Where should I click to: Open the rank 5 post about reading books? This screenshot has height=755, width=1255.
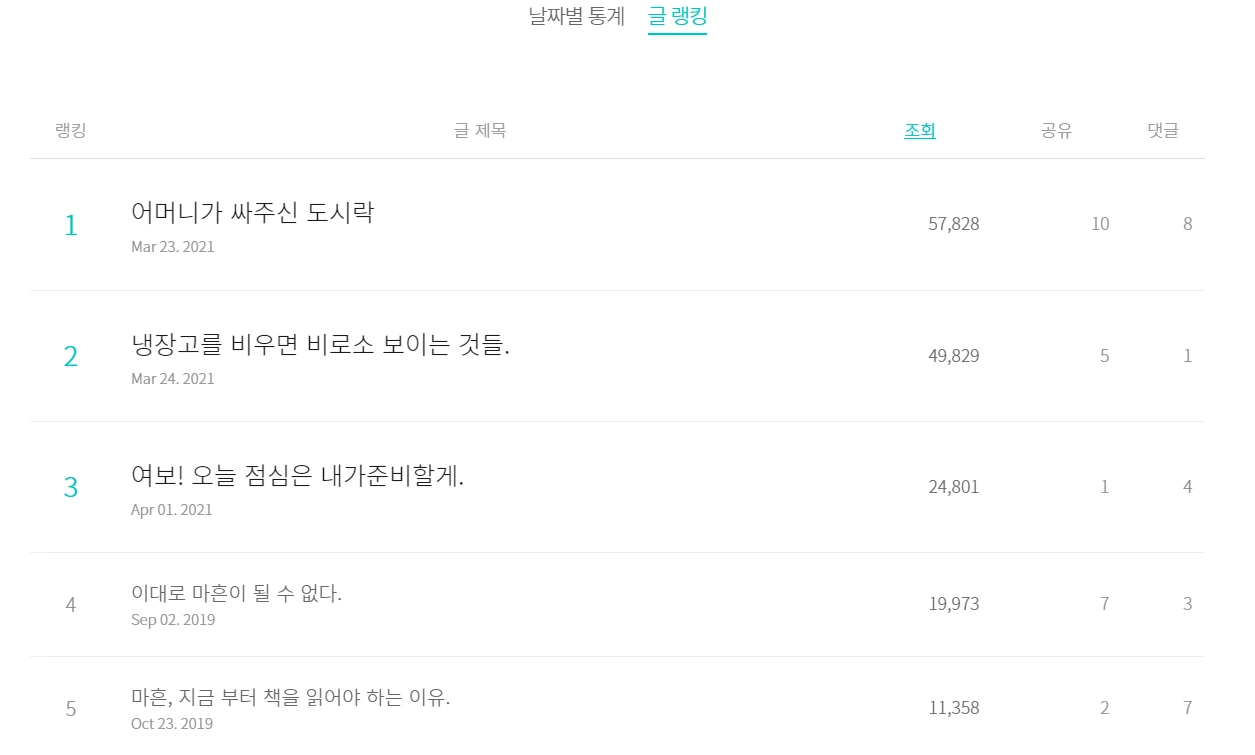290,697
